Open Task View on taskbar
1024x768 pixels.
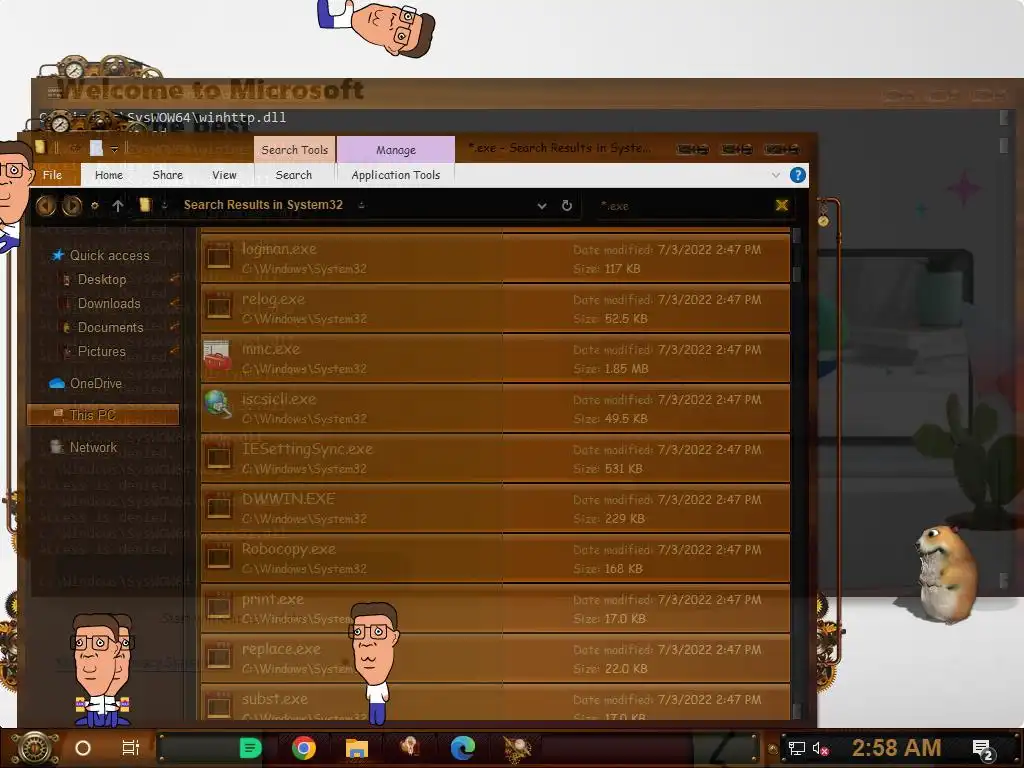[x=131, y=748]
